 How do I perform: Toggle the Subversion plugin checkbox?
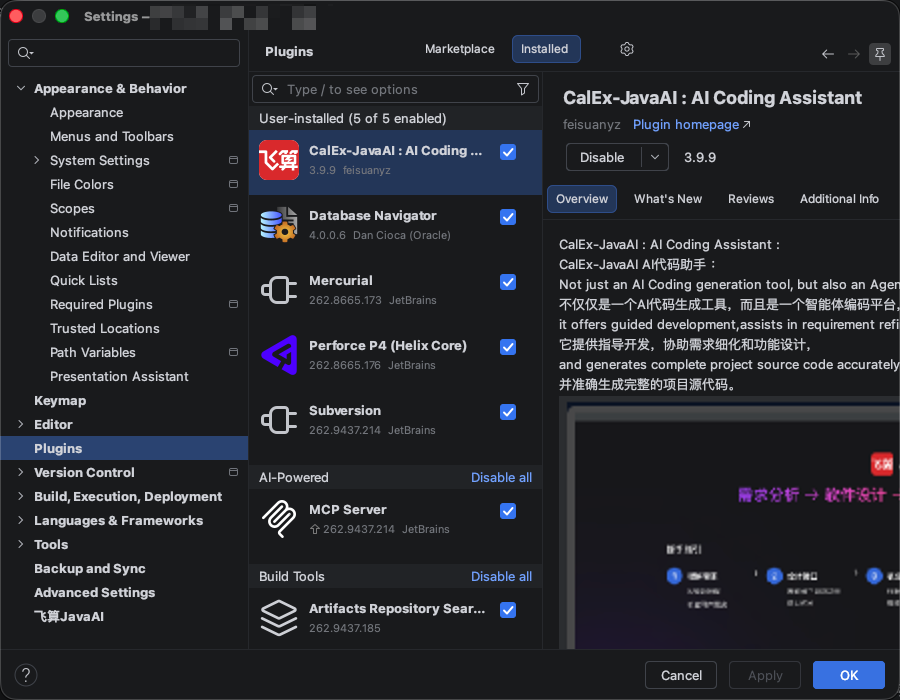click(x=508, y=412)
